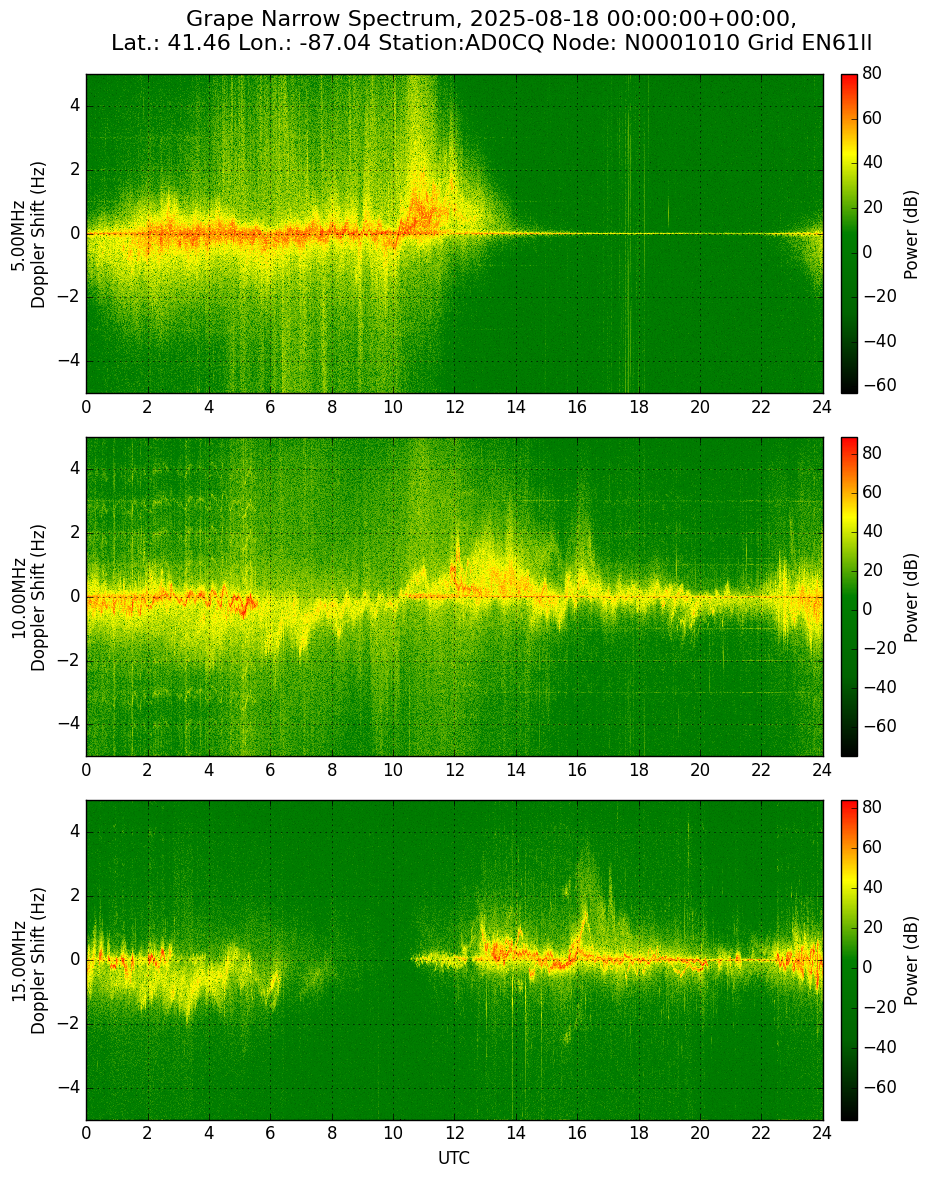Click the 80 dB tick on top colorbar
This screenshot has height=1178, width=932.
coord(871,74)
